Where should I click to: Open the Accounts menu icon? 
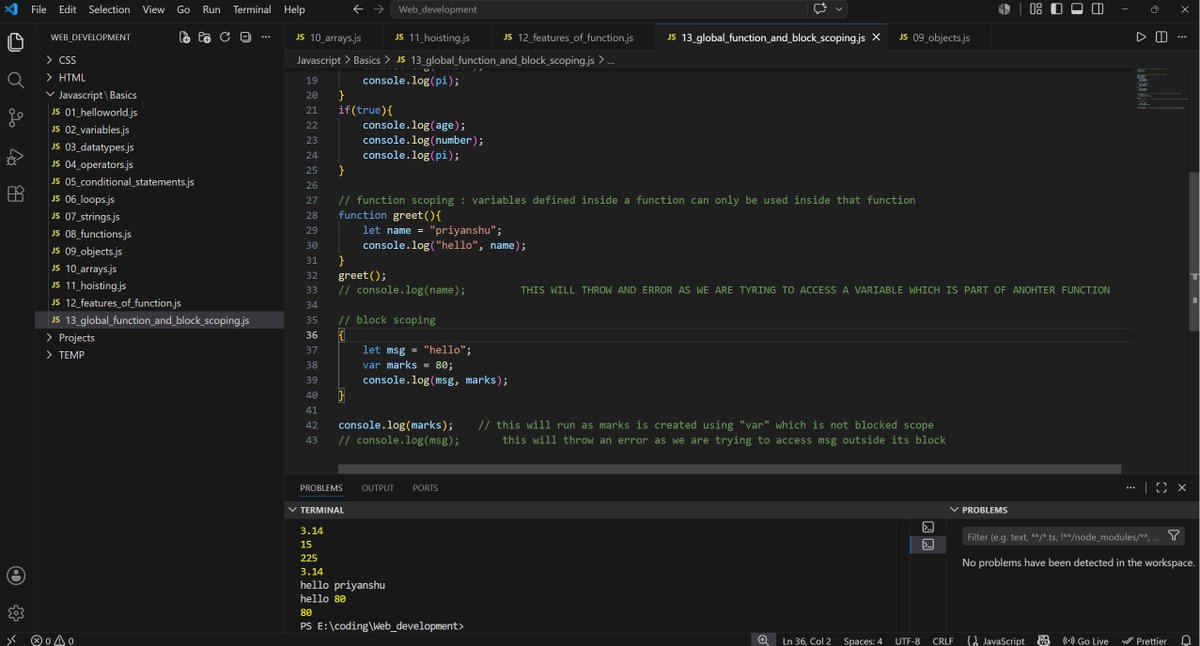click(15, 575)
